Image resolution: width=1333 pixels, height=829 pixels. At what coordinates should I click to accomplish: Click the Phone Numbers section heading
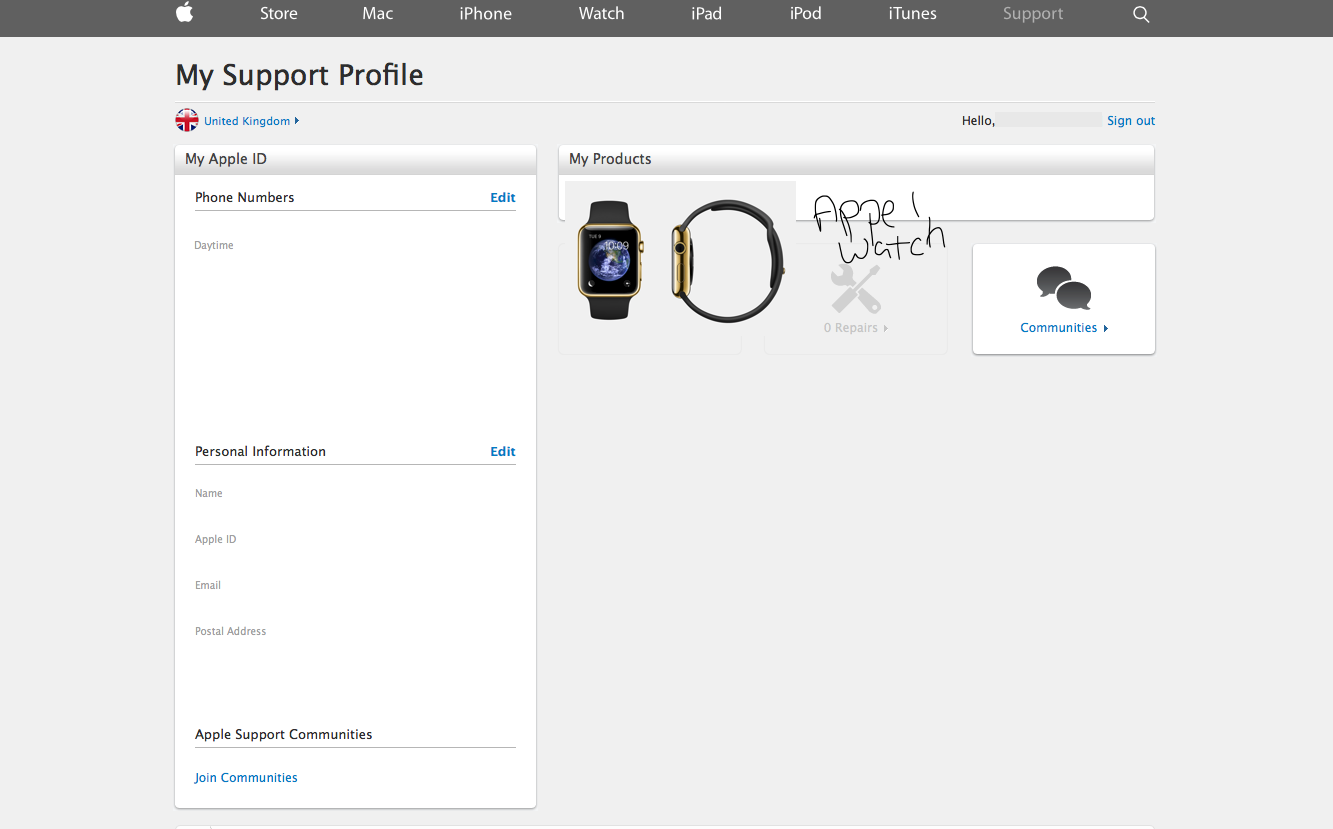(x=245, y=198)
